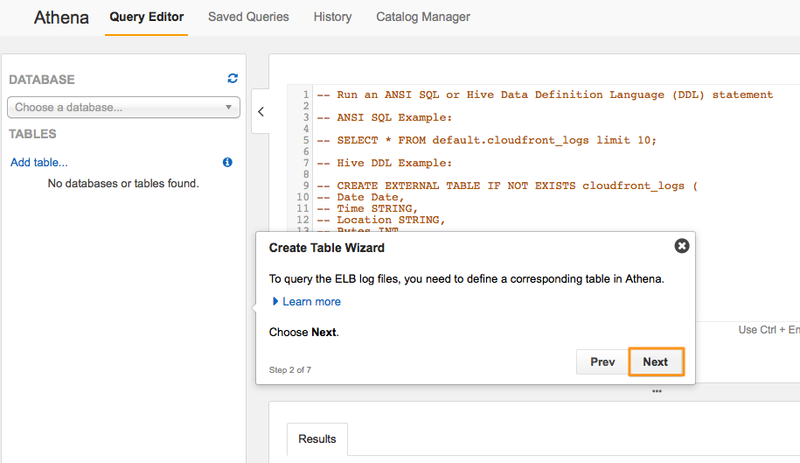Screen dimensions: 800x463
Task: Go to the History tab
Action: pos(332,17)
